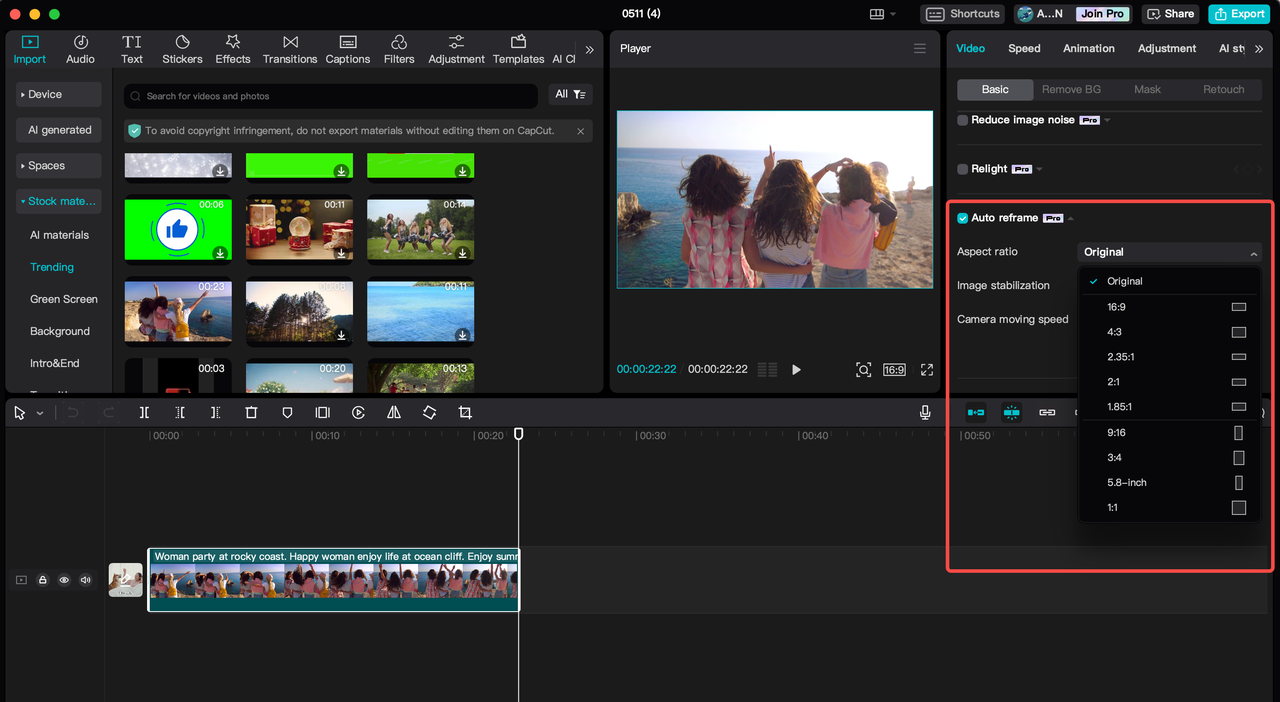Select AI materials category
1280x702 pixels.
click(59, 235)
